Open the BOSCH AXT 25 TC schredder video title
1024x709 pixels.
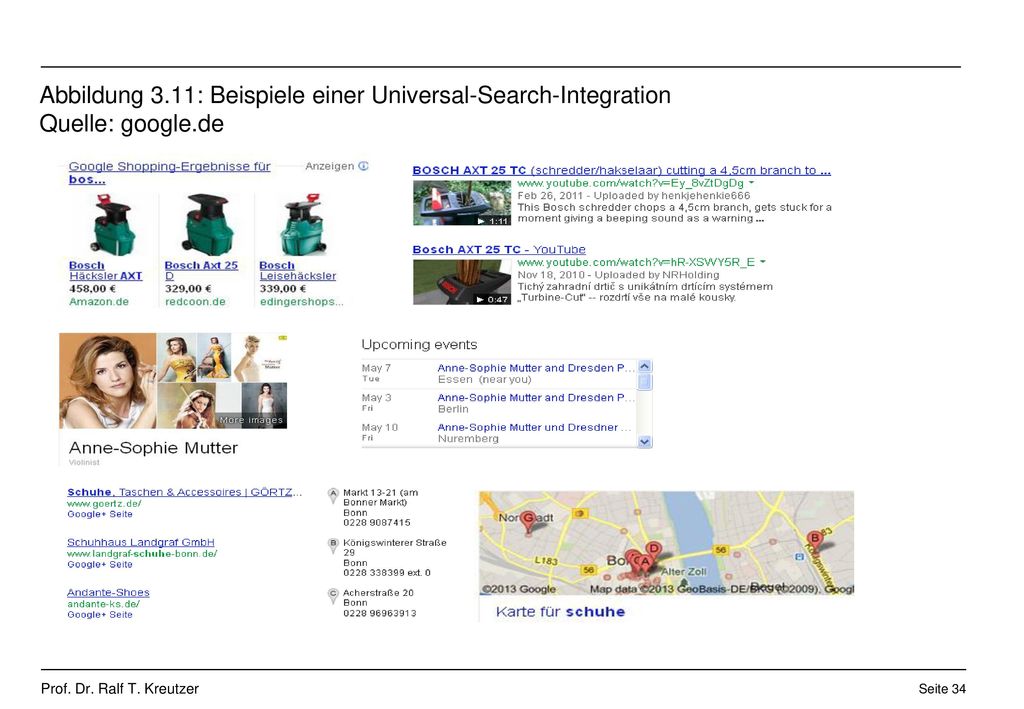click(x=621, y=170)
